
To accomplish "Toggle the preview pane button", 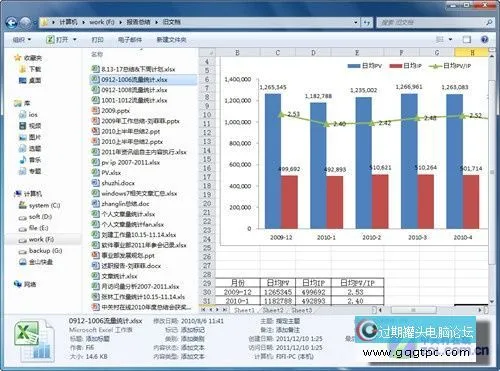I will coord(467,40).
